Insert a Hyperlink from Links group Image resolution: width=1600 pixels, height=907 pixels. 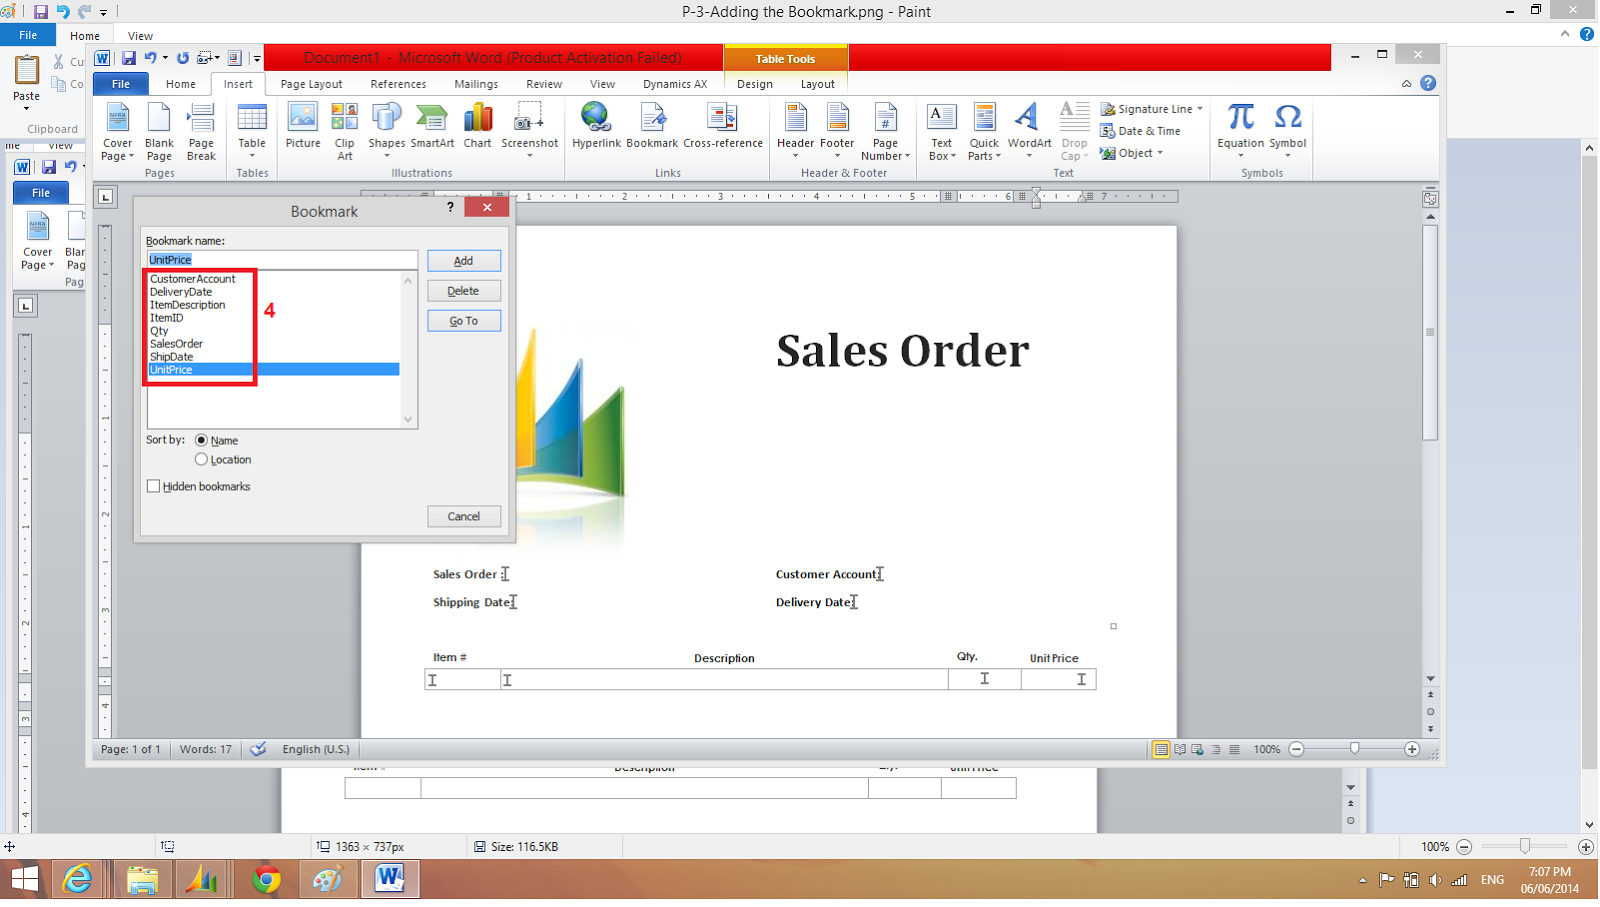pyautogui.click(x=597, y=126)
